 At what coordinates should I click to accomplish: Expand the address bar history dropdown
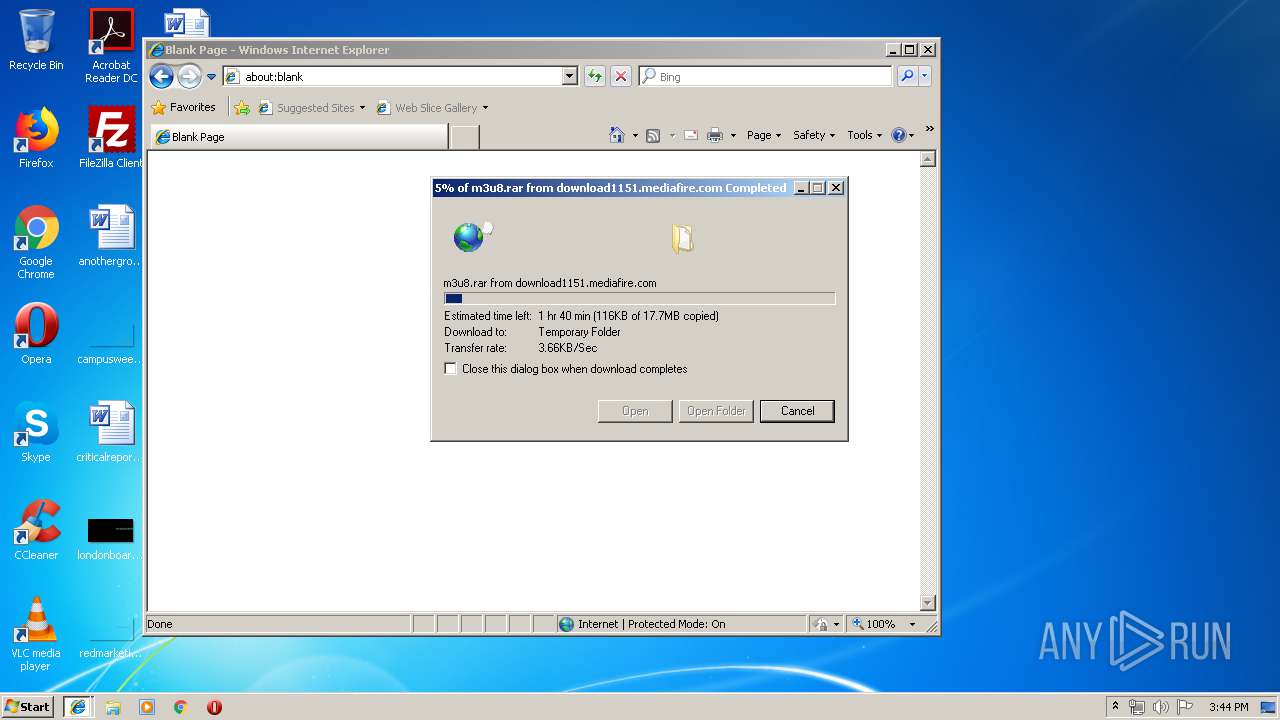tap(569, 76)
